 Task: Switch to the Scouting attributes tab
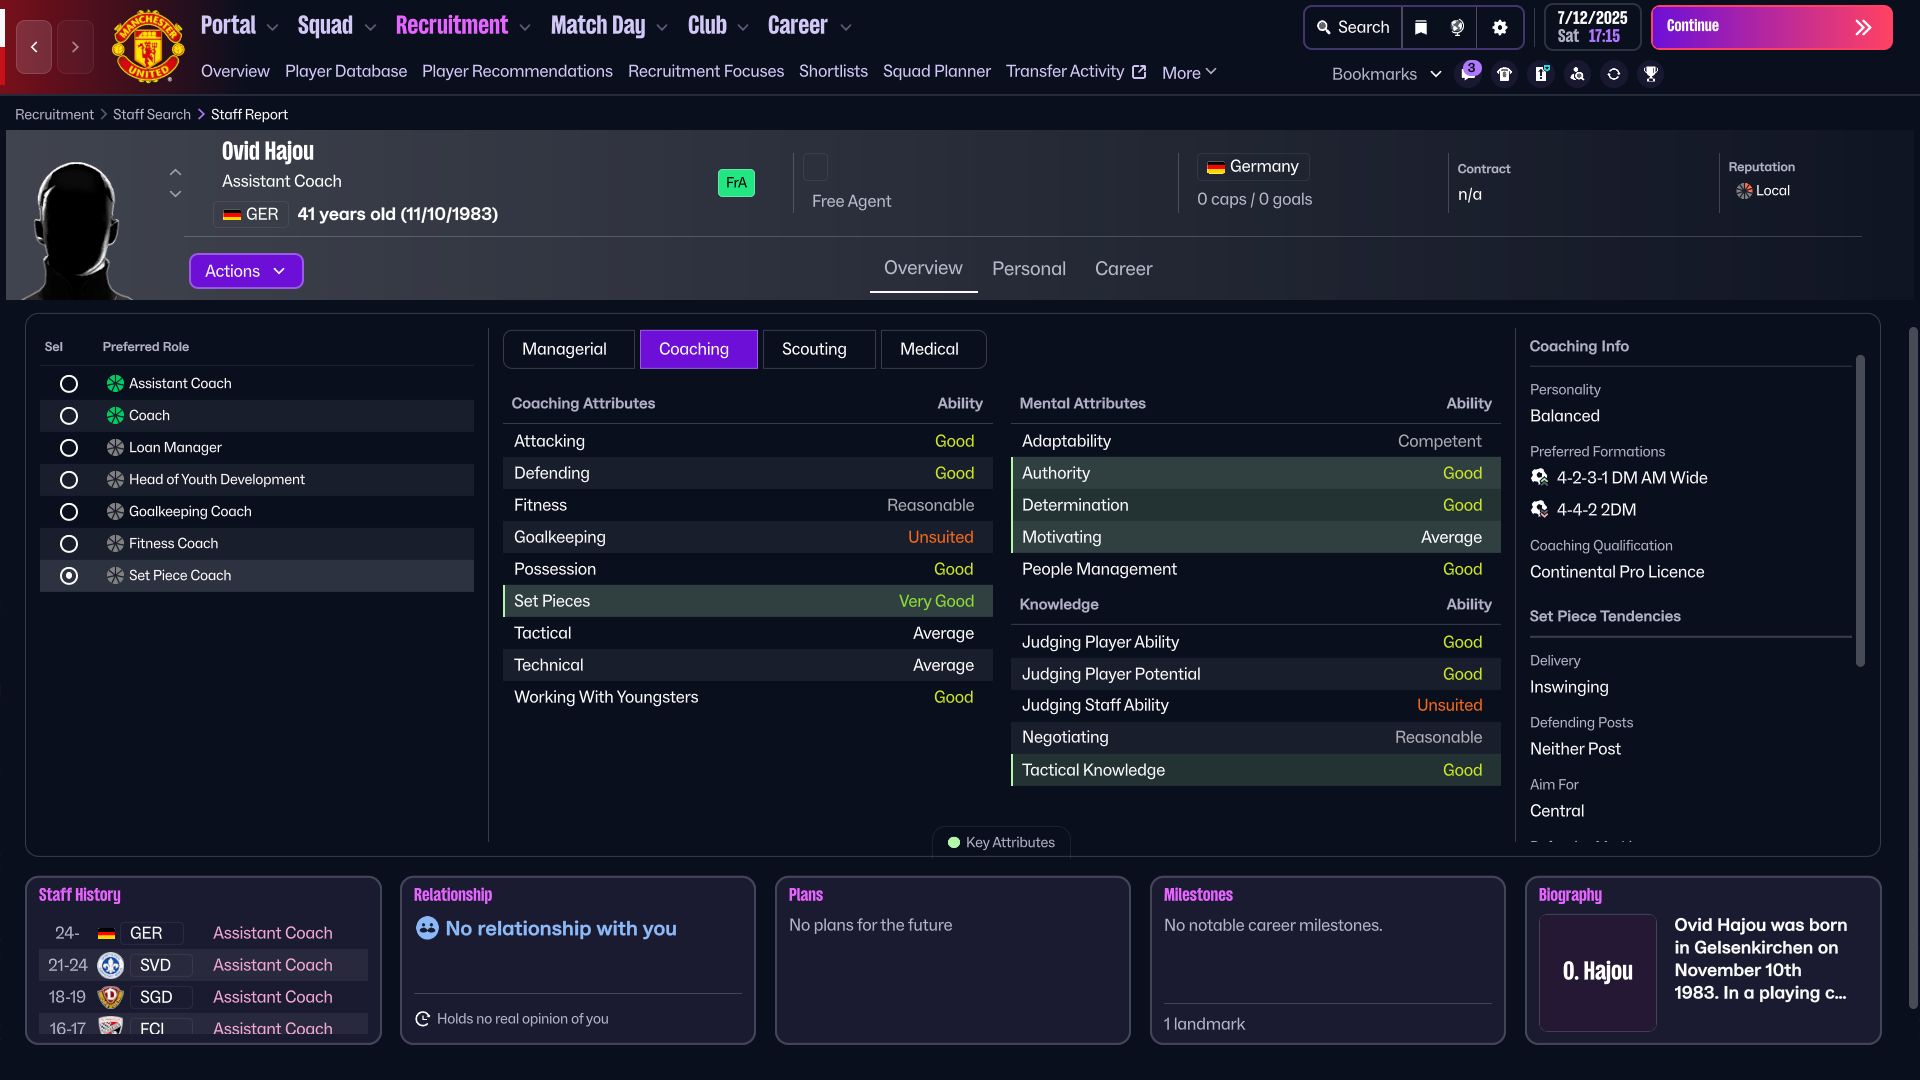814,349
